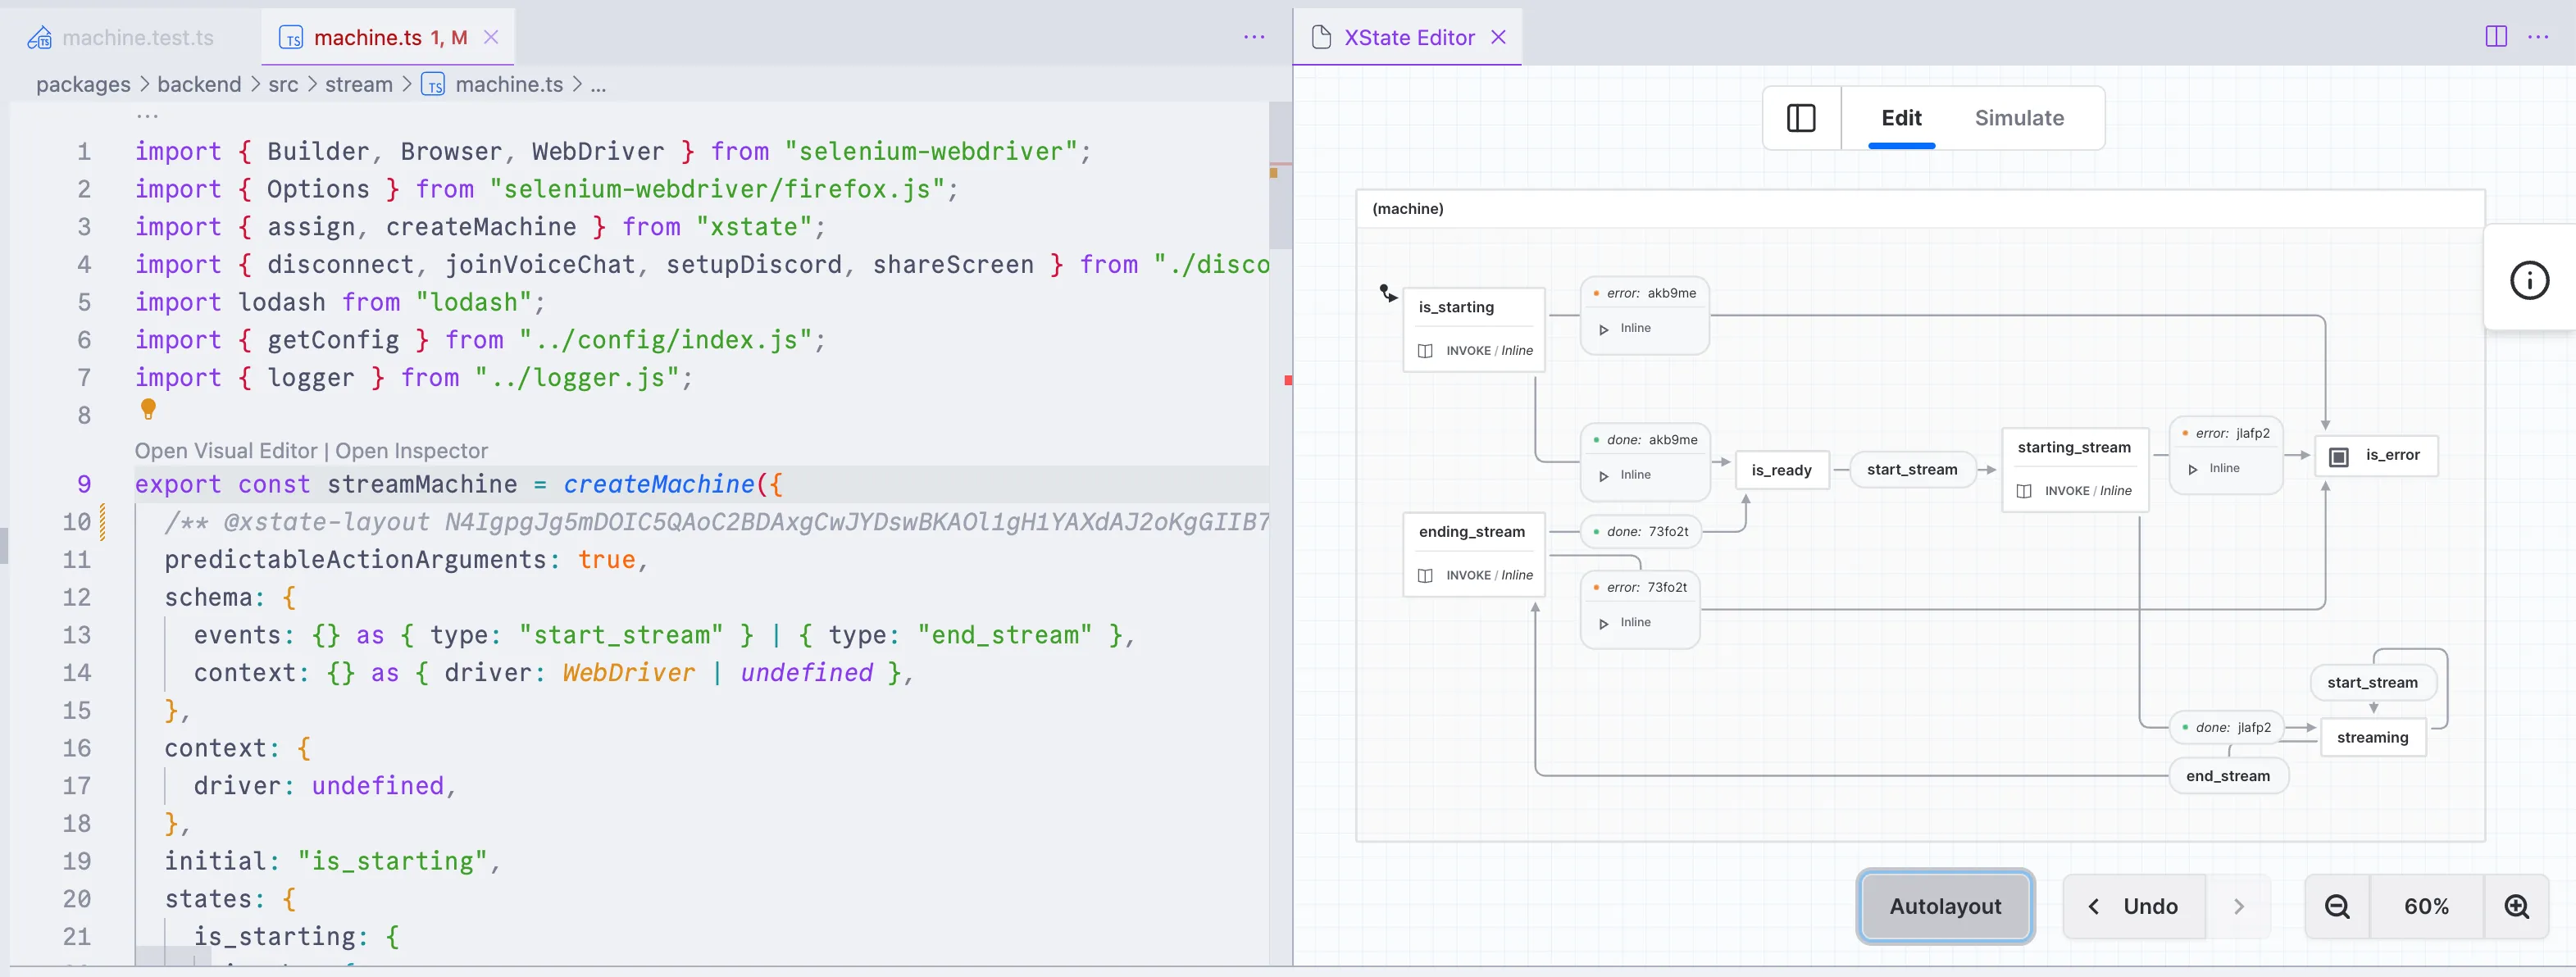
Task: Click the XState Editor panel icon
Action: [x=1804, y=116]
